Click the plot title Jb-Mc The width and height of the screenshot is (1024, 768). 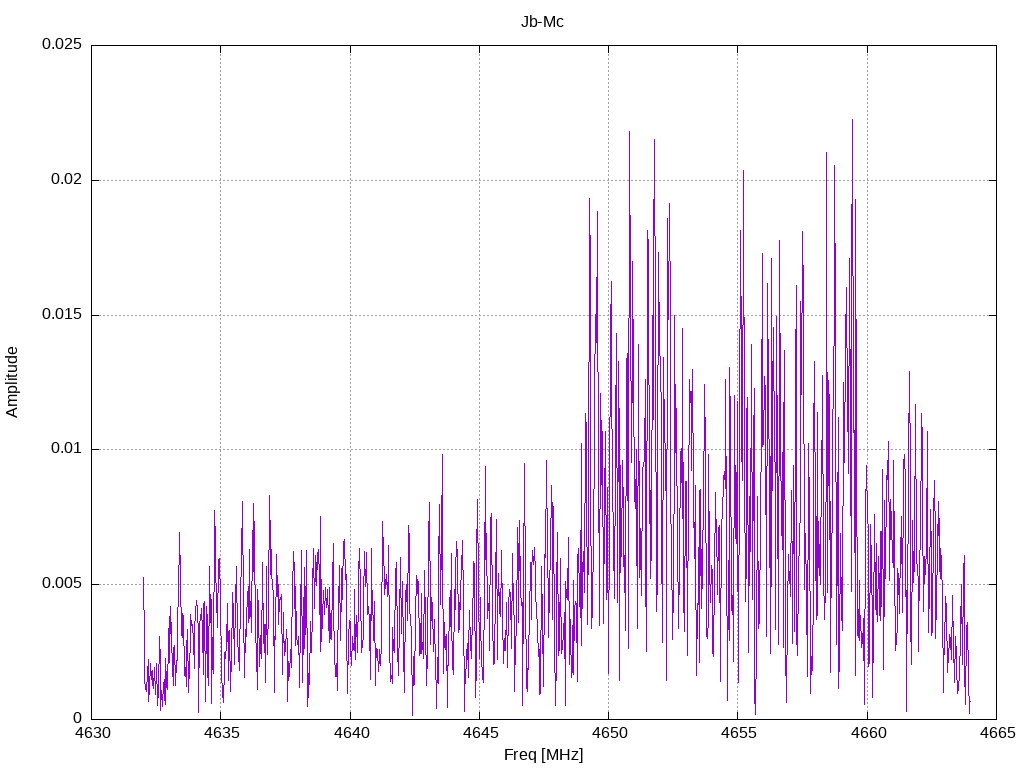[x=542, y=22]
